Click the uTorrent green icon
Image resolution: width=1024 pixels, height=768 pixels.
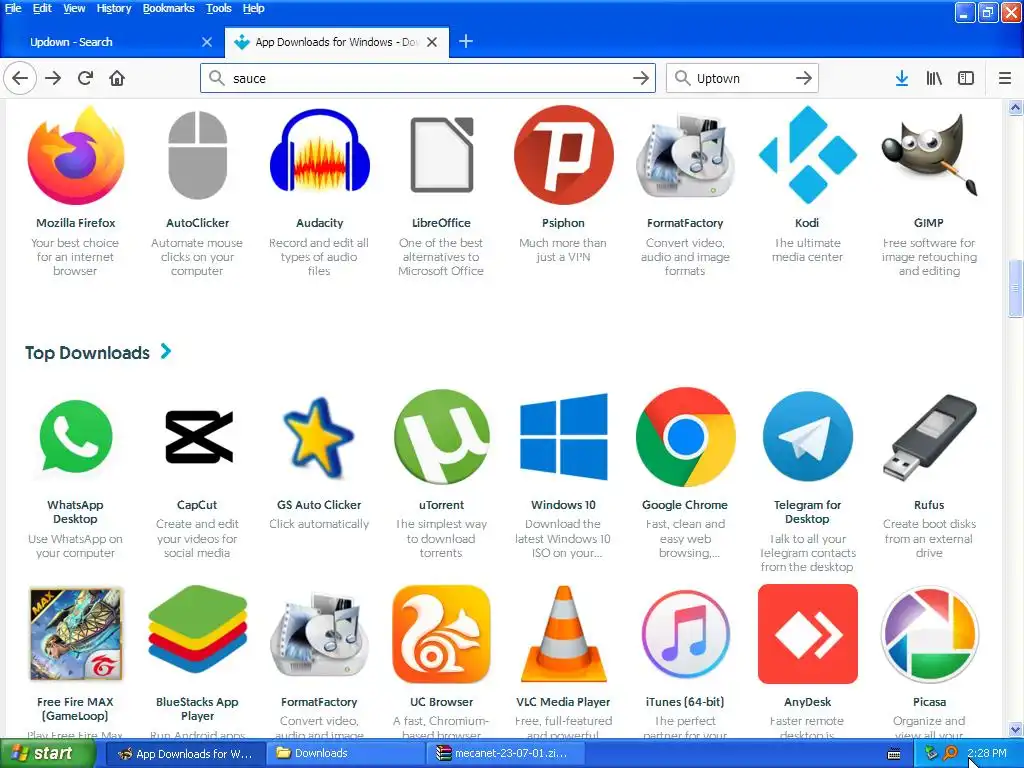(441, 437)
